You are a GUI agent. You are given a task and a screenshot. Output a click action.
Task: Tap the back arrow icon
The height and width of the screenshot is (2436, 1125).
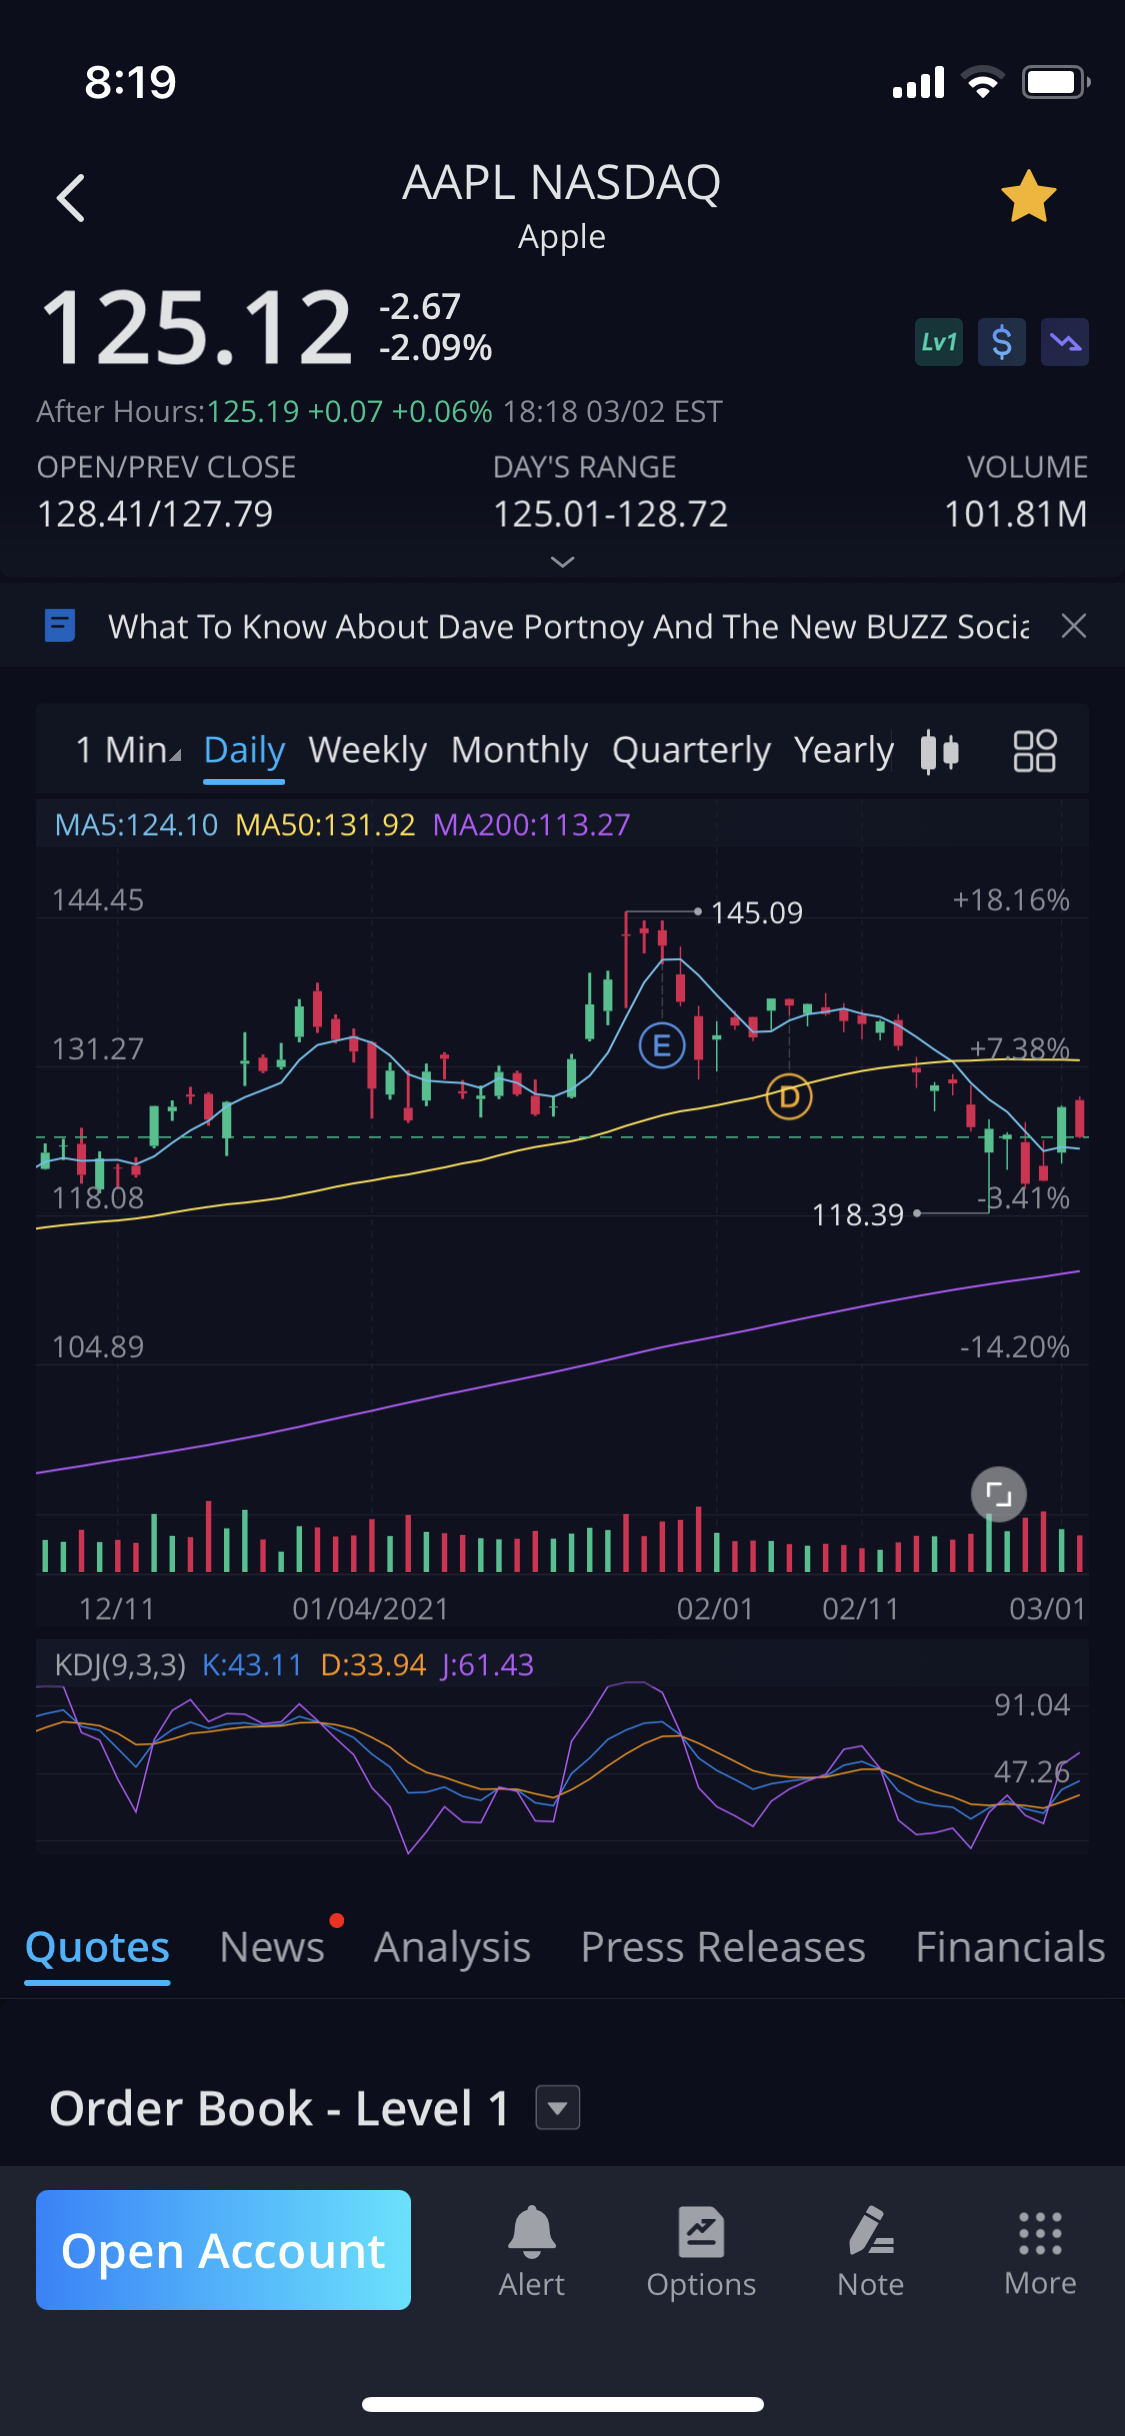pyautogui.click(x=71, y=198)
